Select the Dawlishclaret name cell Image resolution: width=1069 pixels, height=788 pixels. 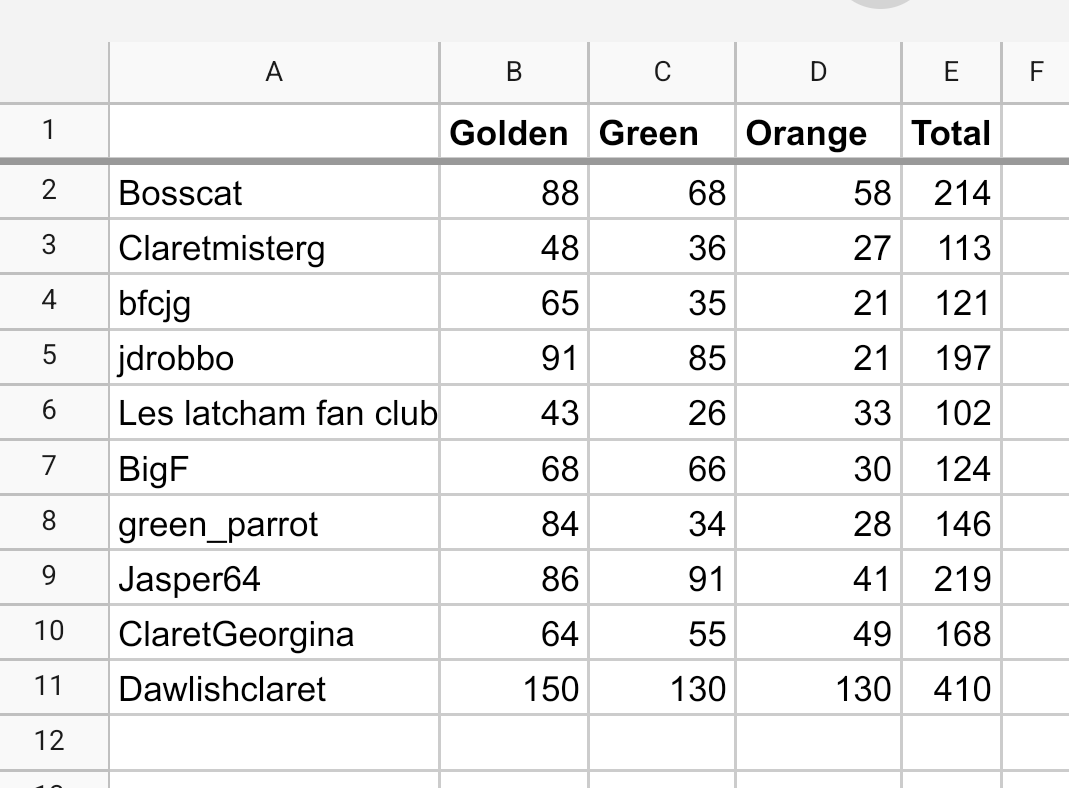[274, 687]
